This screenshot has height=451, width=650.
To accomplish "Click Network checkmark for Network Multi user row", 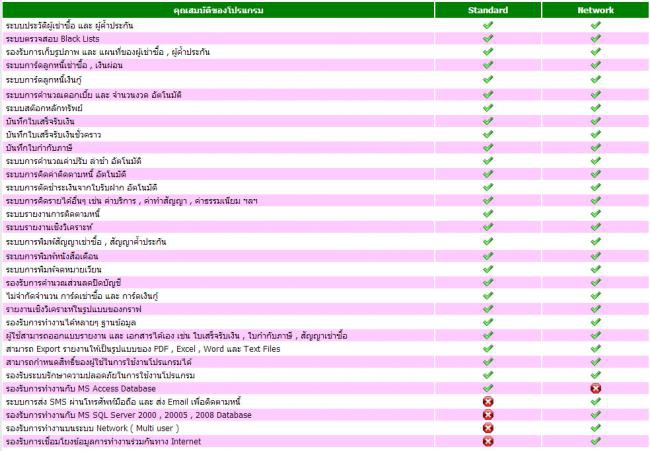I will [596, 428].
